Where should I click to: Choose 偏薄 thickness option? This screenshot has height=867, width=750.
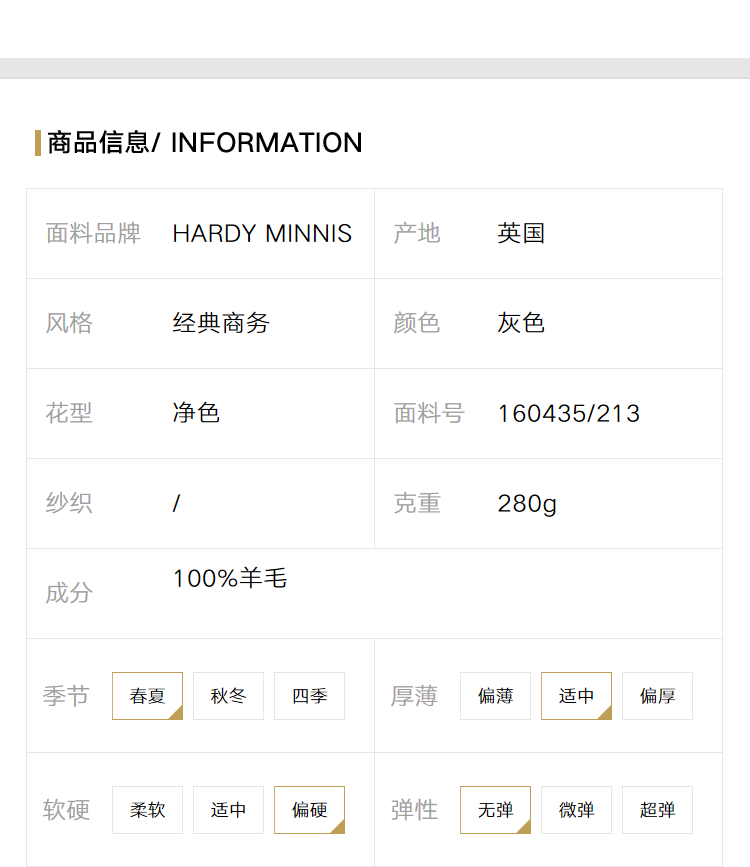click(x=496, y=696)
